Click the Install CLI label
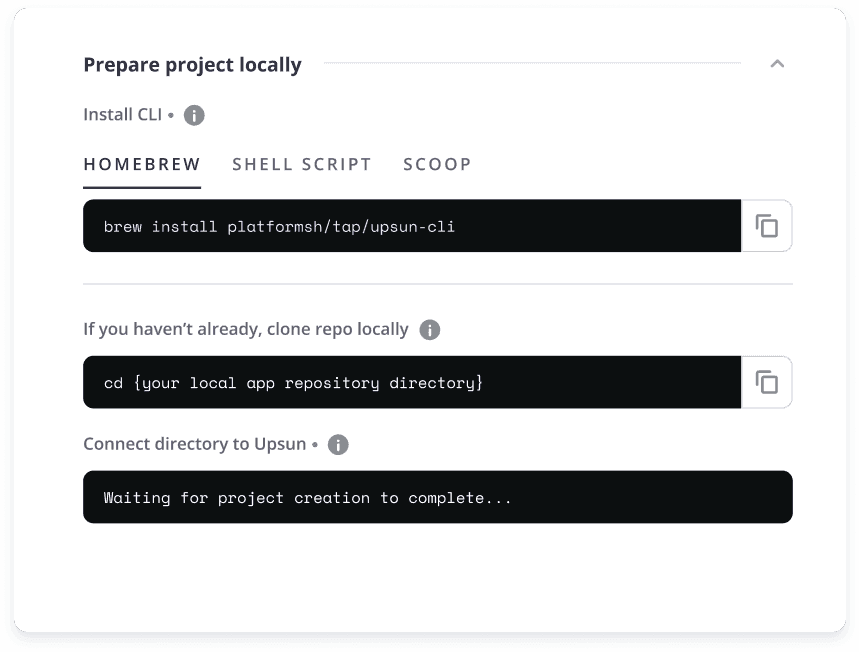This screenshot has width=859, height=652. point(123,115)
